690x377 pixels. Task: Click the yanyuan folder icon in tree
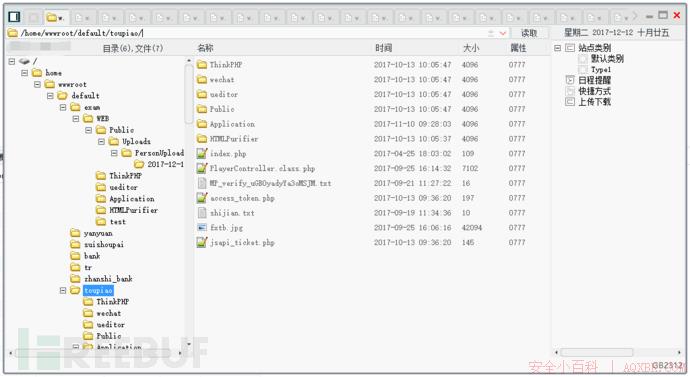click(75, 233)
